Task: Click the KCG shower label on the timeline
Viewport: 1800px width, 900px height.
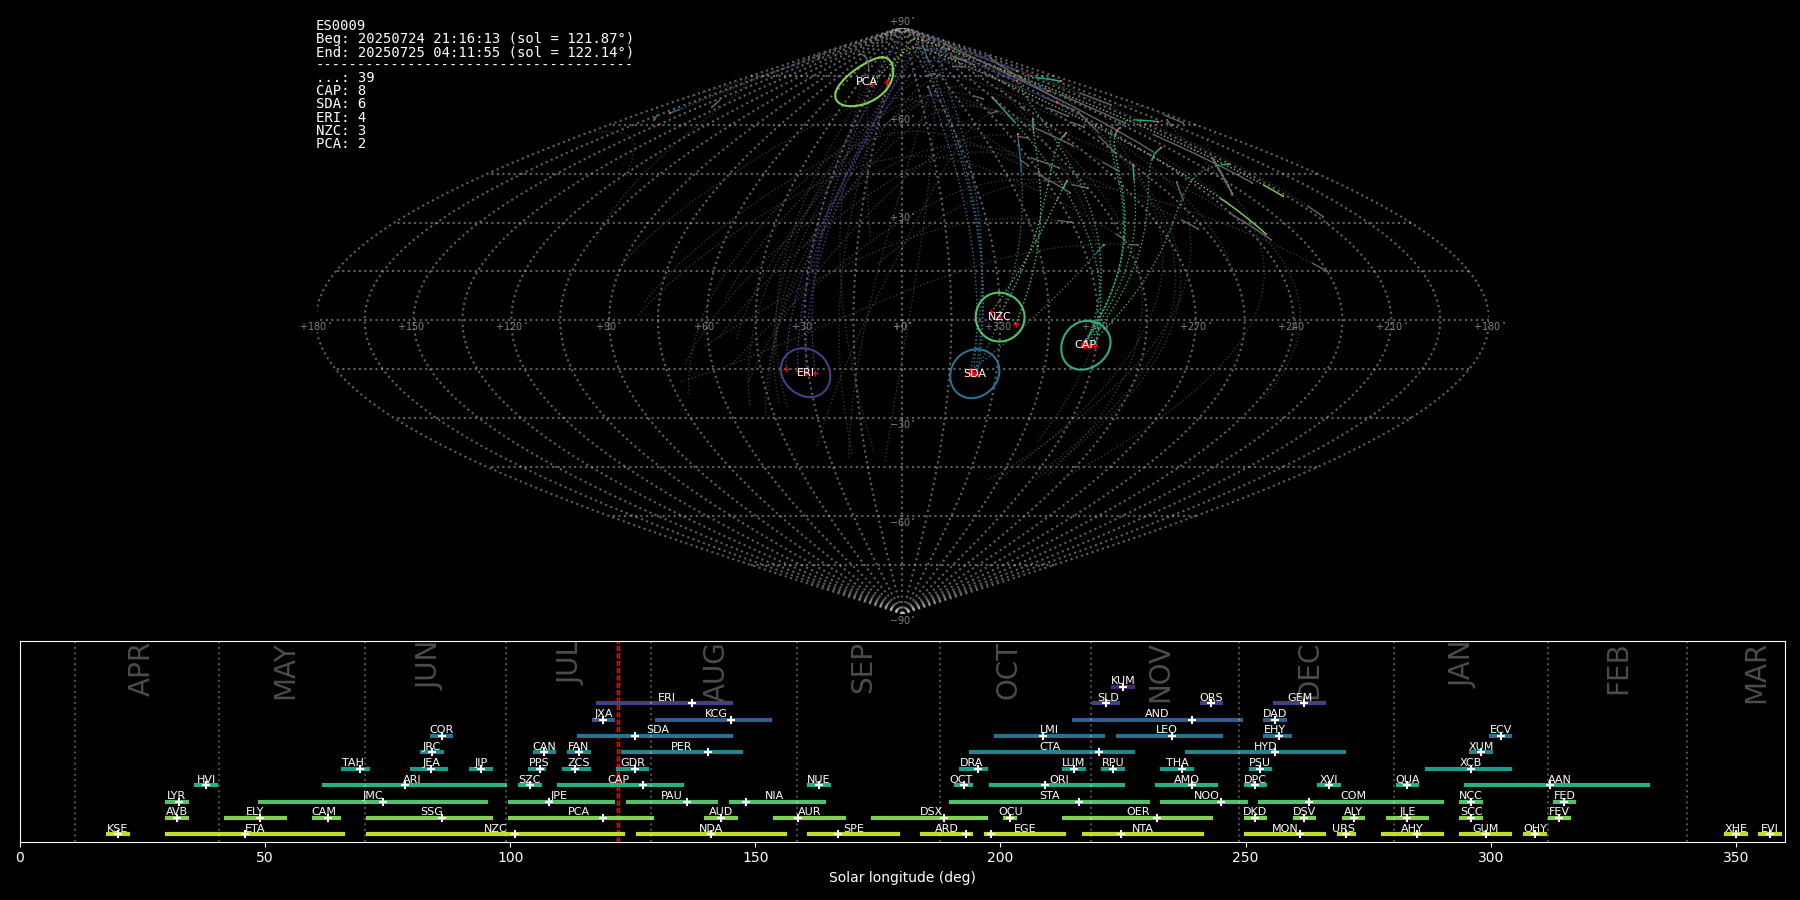Action: [x=716, y=714]
